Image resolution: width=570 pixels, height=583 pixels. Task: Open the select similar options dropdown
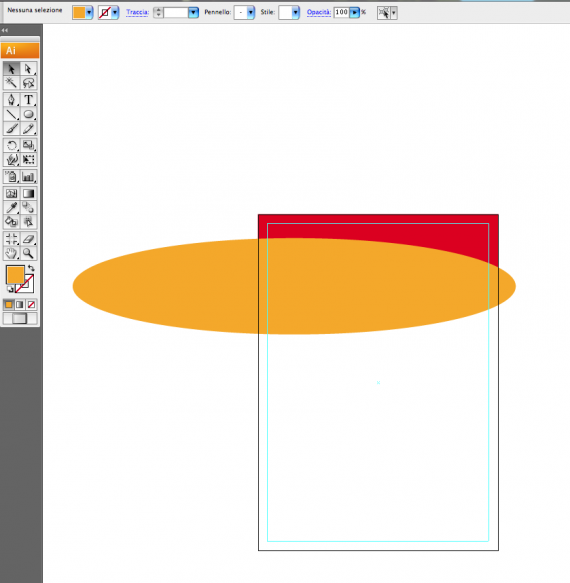[x=394, y=13]
